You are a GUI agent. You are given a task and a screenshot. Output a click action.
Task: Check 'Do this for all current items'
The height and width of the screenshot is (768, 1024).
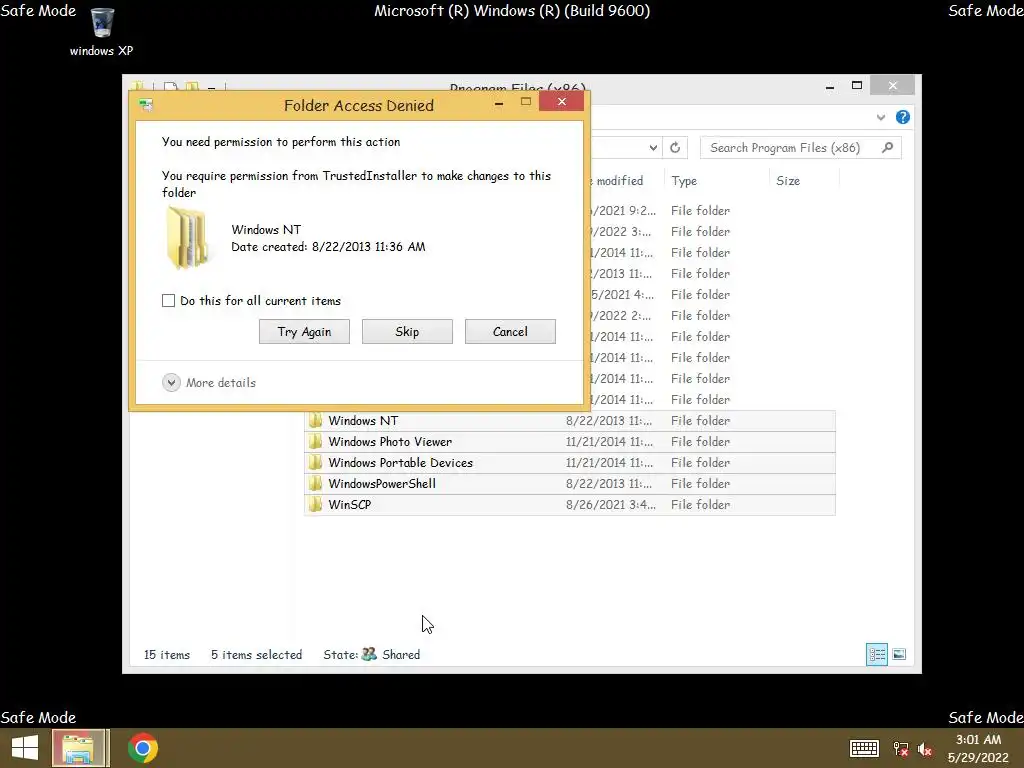pos(168,300)
